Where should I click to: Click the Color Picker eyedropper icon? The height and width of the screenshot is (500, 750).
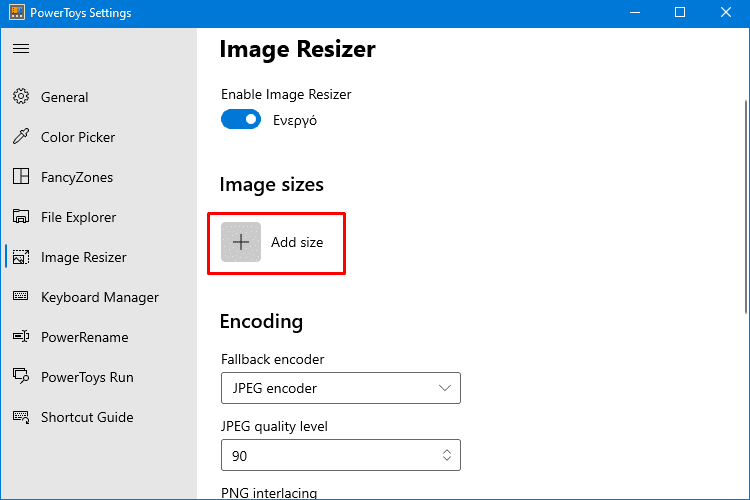[21, 137]
